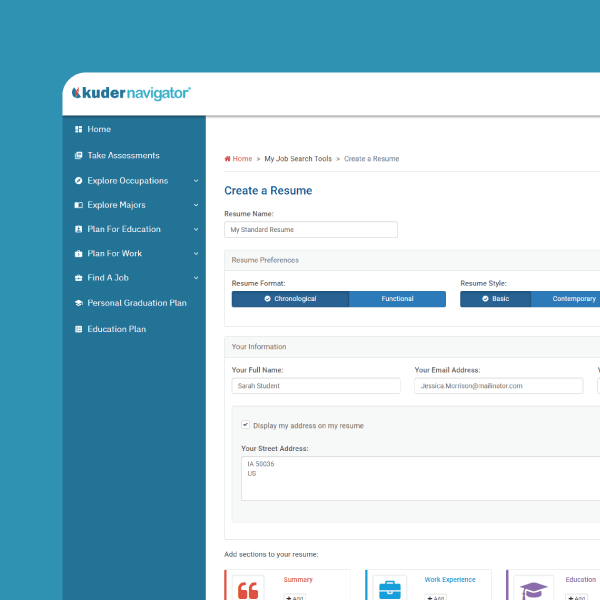Viewport: 600px width, 600px height.
Task: Click the Your Email Address field
Action: pyautogui.click(x=499, y=386)
